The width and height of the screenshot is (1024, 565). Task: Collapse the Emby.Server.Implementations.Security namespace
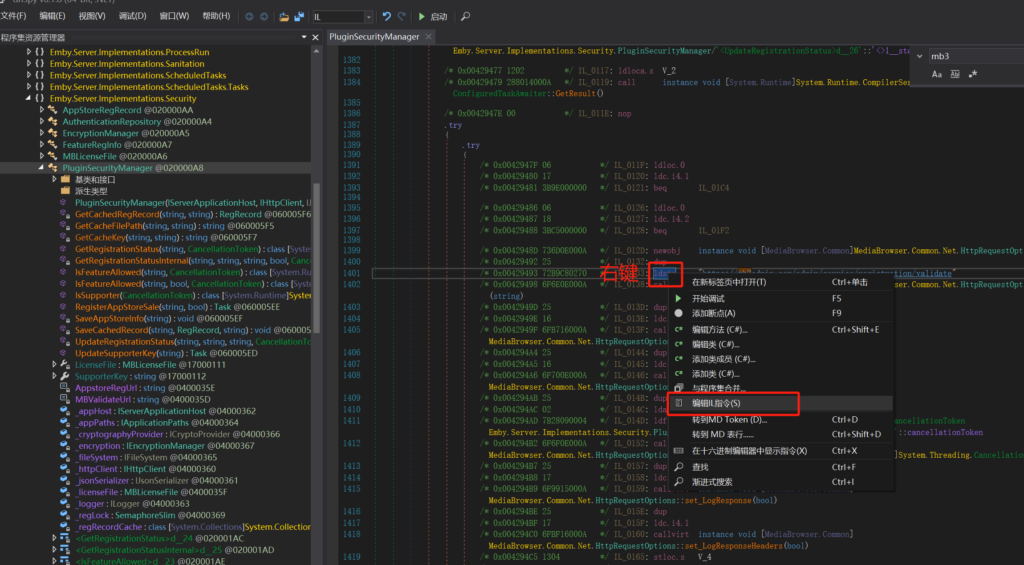click(28, 99)
